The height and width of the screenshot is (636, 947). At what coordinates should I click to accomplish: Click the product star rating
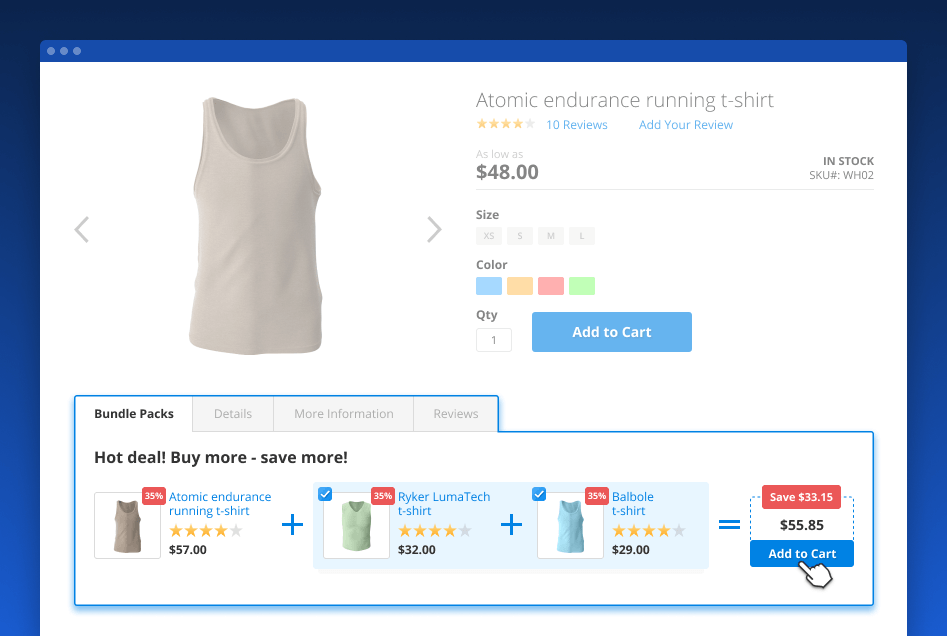click(505, 125)
